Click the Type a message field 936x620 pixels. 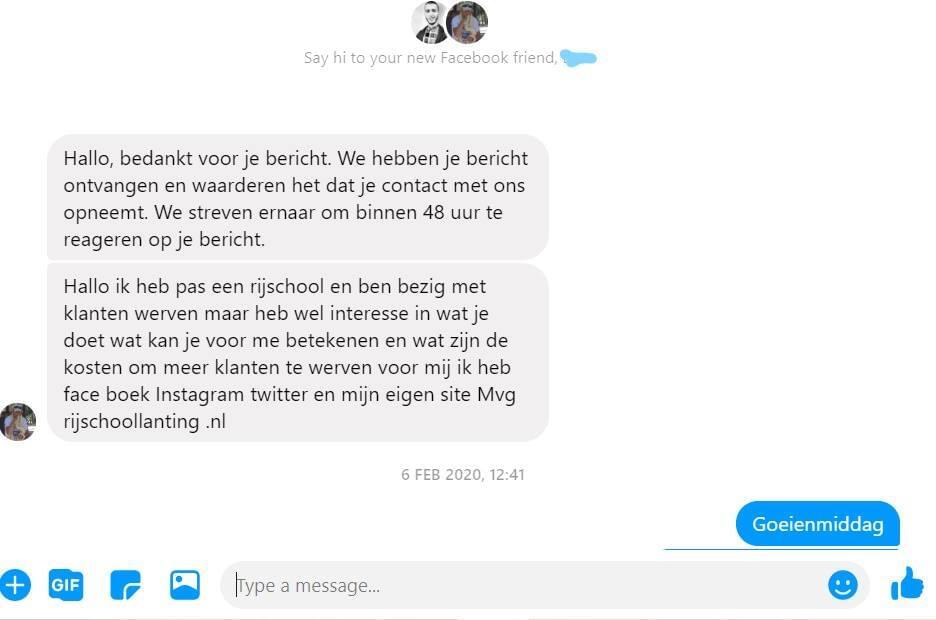pos(525,585)
